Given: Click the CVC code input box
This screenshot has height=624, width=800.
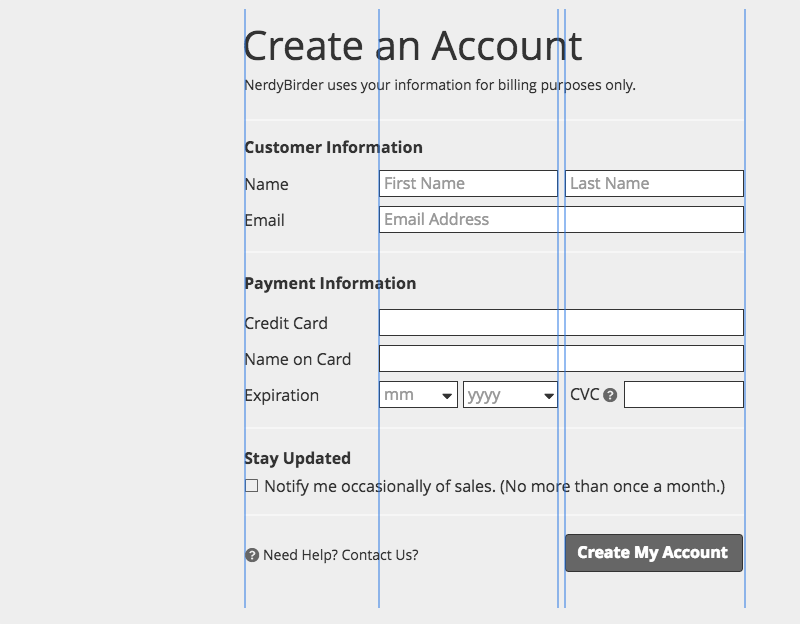Looking at the screenshot, I should 684,395.
